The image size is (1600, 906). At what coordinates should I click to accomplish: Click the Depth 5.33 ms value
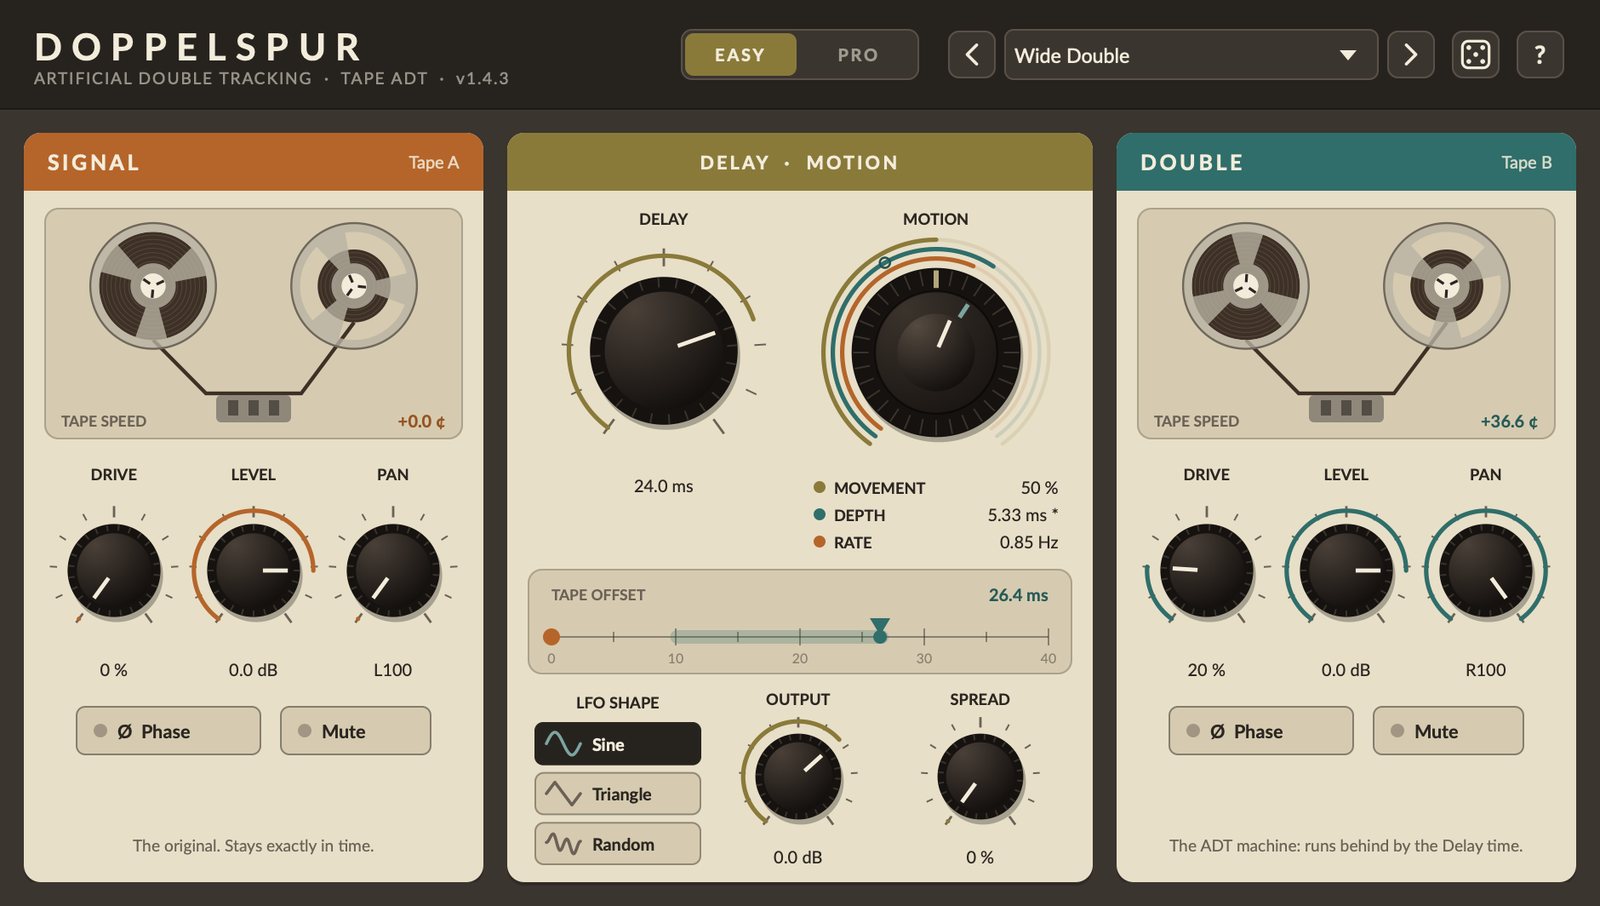point(1022,515)
